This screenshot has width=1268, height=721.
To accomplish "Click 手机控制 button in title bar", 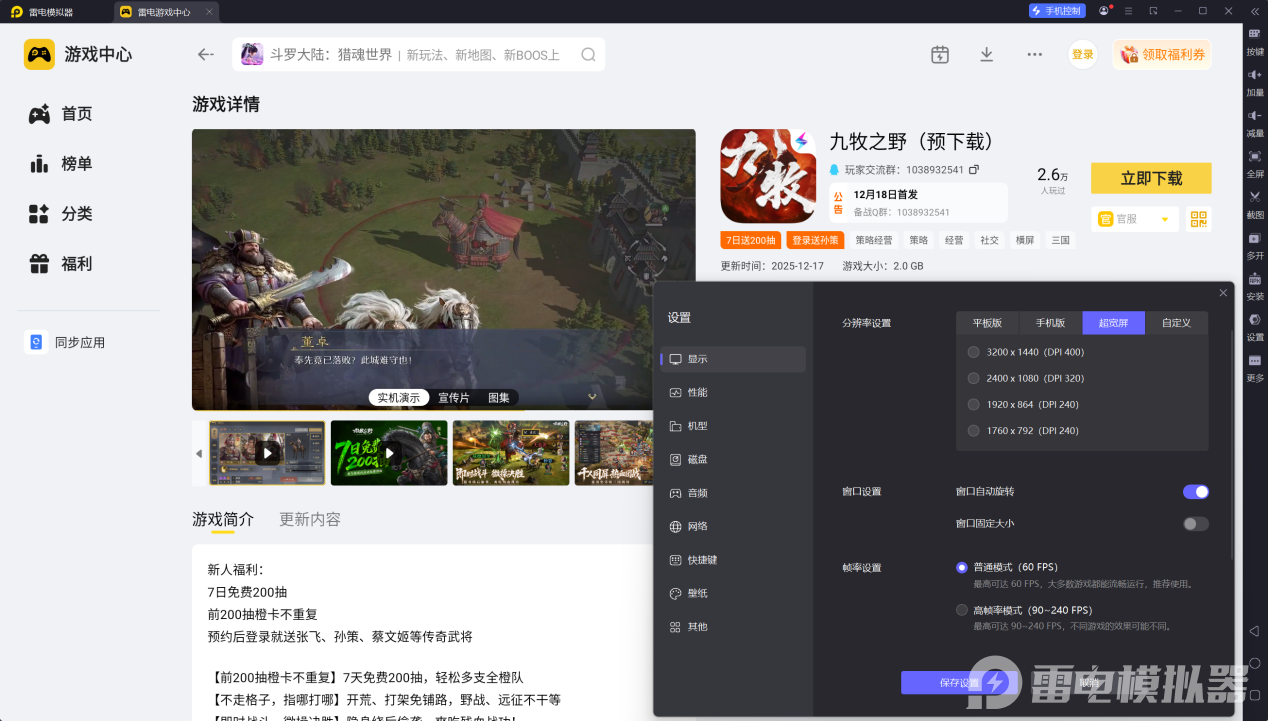I will pyautogui.click(x=1056, y=11).
